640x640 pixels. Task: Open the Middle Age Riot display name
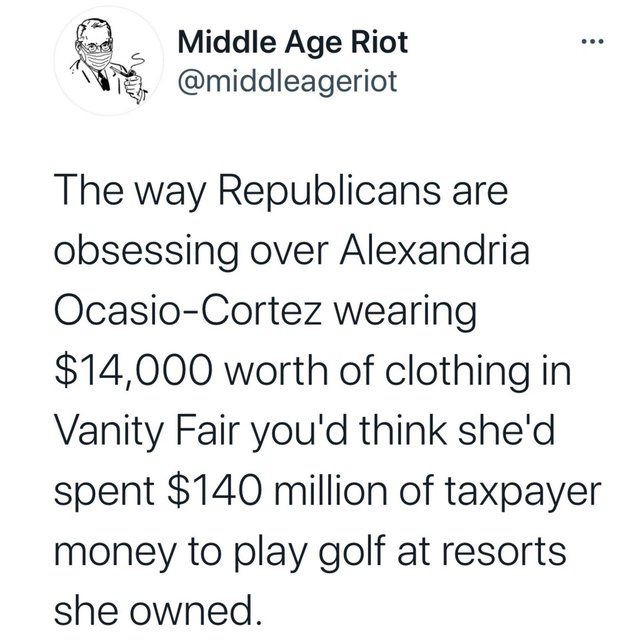[x=293, y=42]
